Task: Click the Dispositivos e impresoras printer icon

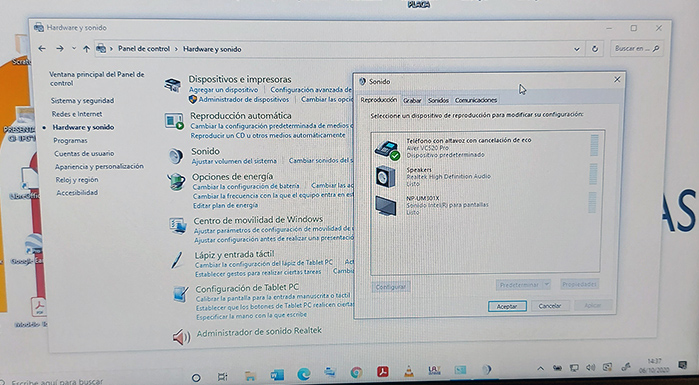Action: (173, 84)
